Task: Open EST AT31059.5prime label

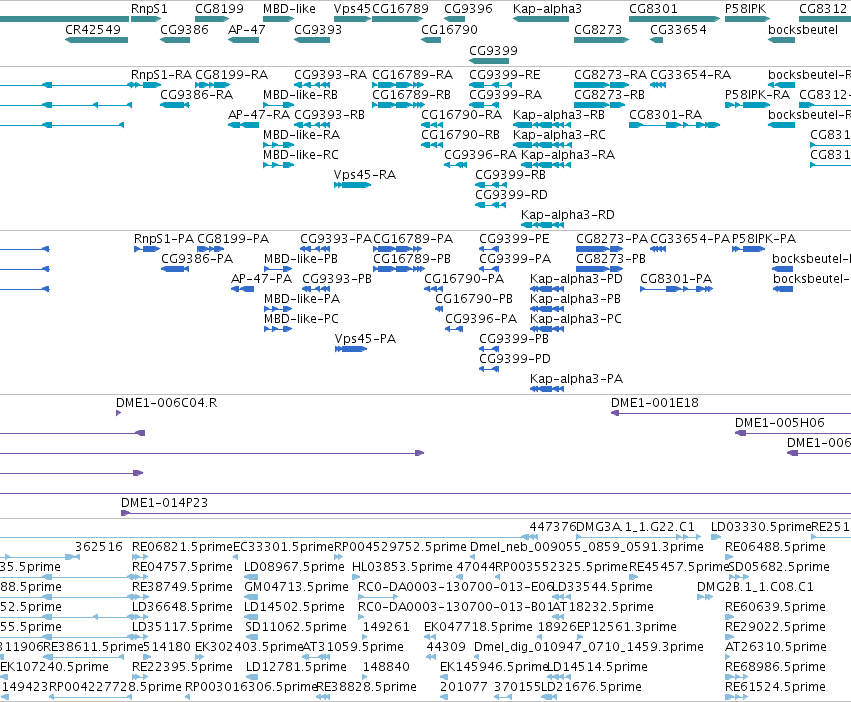Action: (353, 647)
